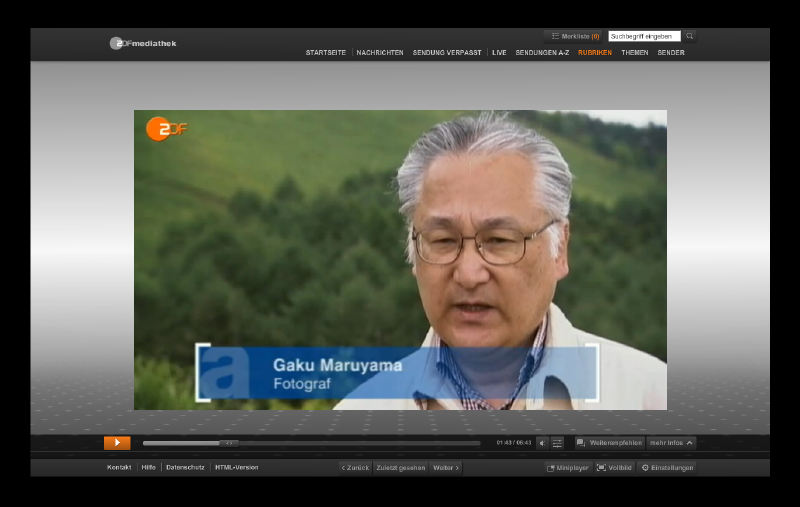Toggle Vollbild fullscreen mode

click(614, 467)
